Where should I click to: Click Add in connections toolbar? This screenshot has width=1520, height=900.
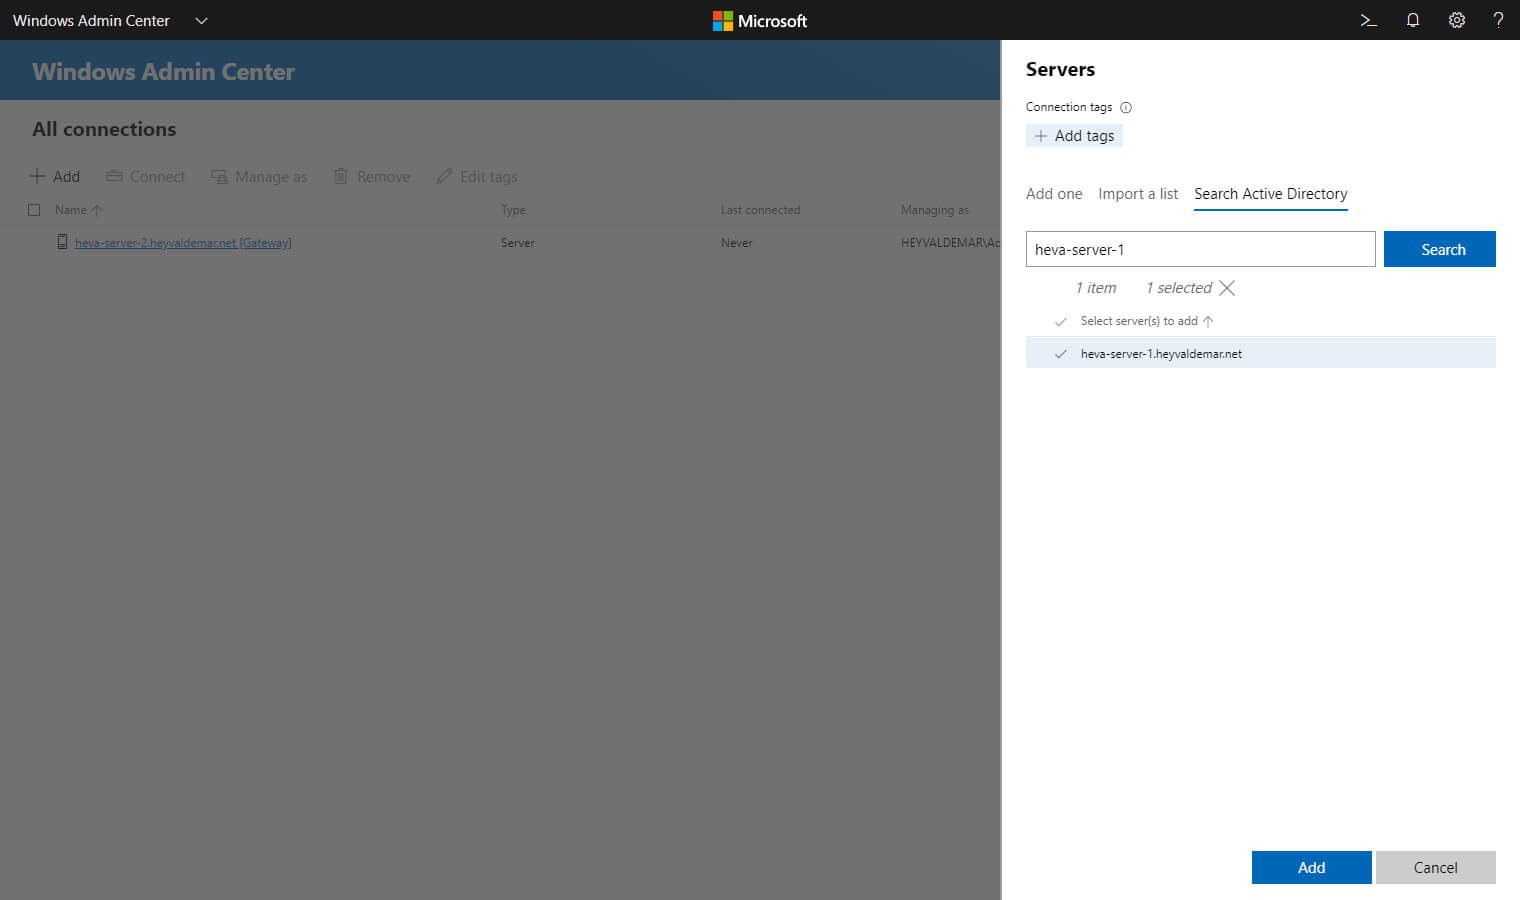[x=54, y=177]
